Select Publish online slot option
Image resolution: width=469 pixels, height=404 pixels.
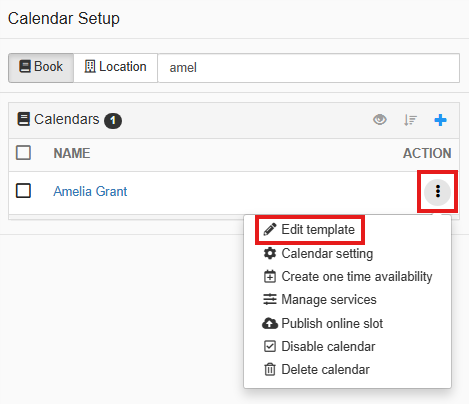coord(323,323)
